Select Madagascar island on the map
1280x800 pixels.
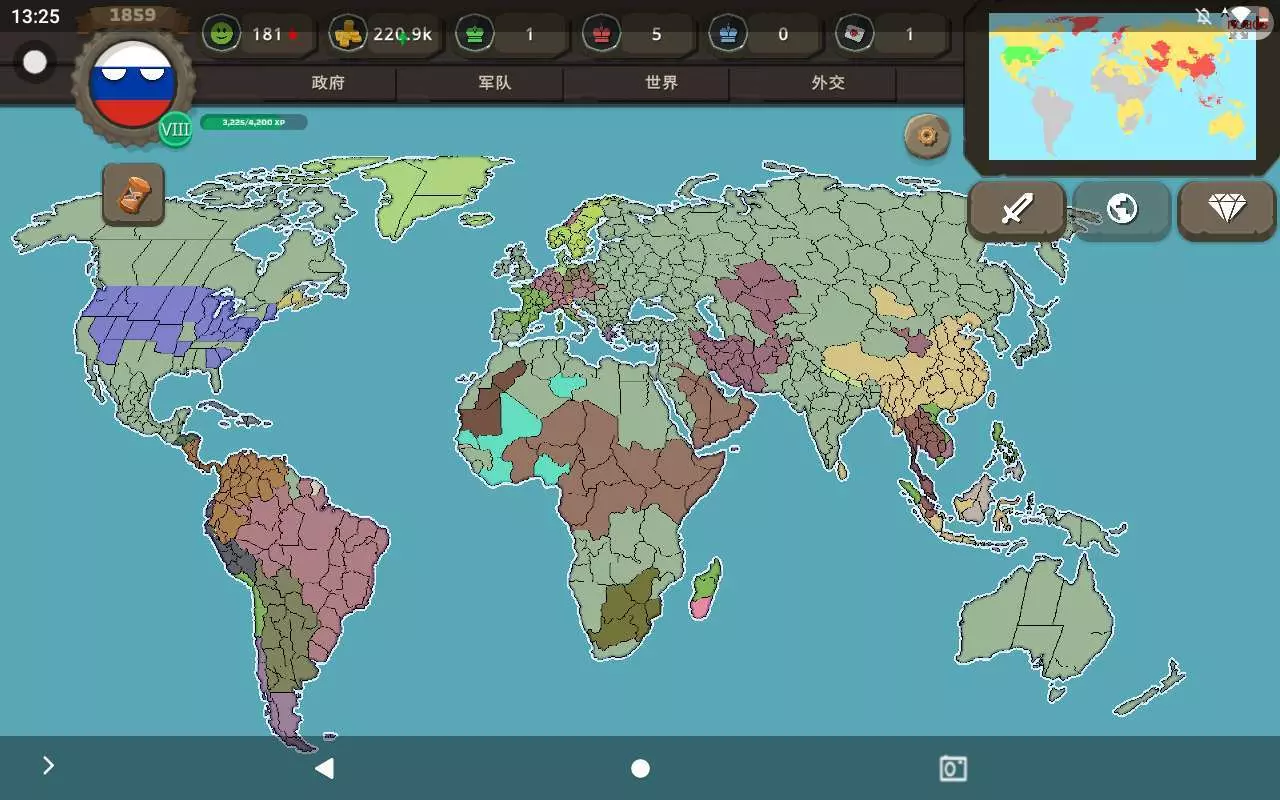point(705,590)
